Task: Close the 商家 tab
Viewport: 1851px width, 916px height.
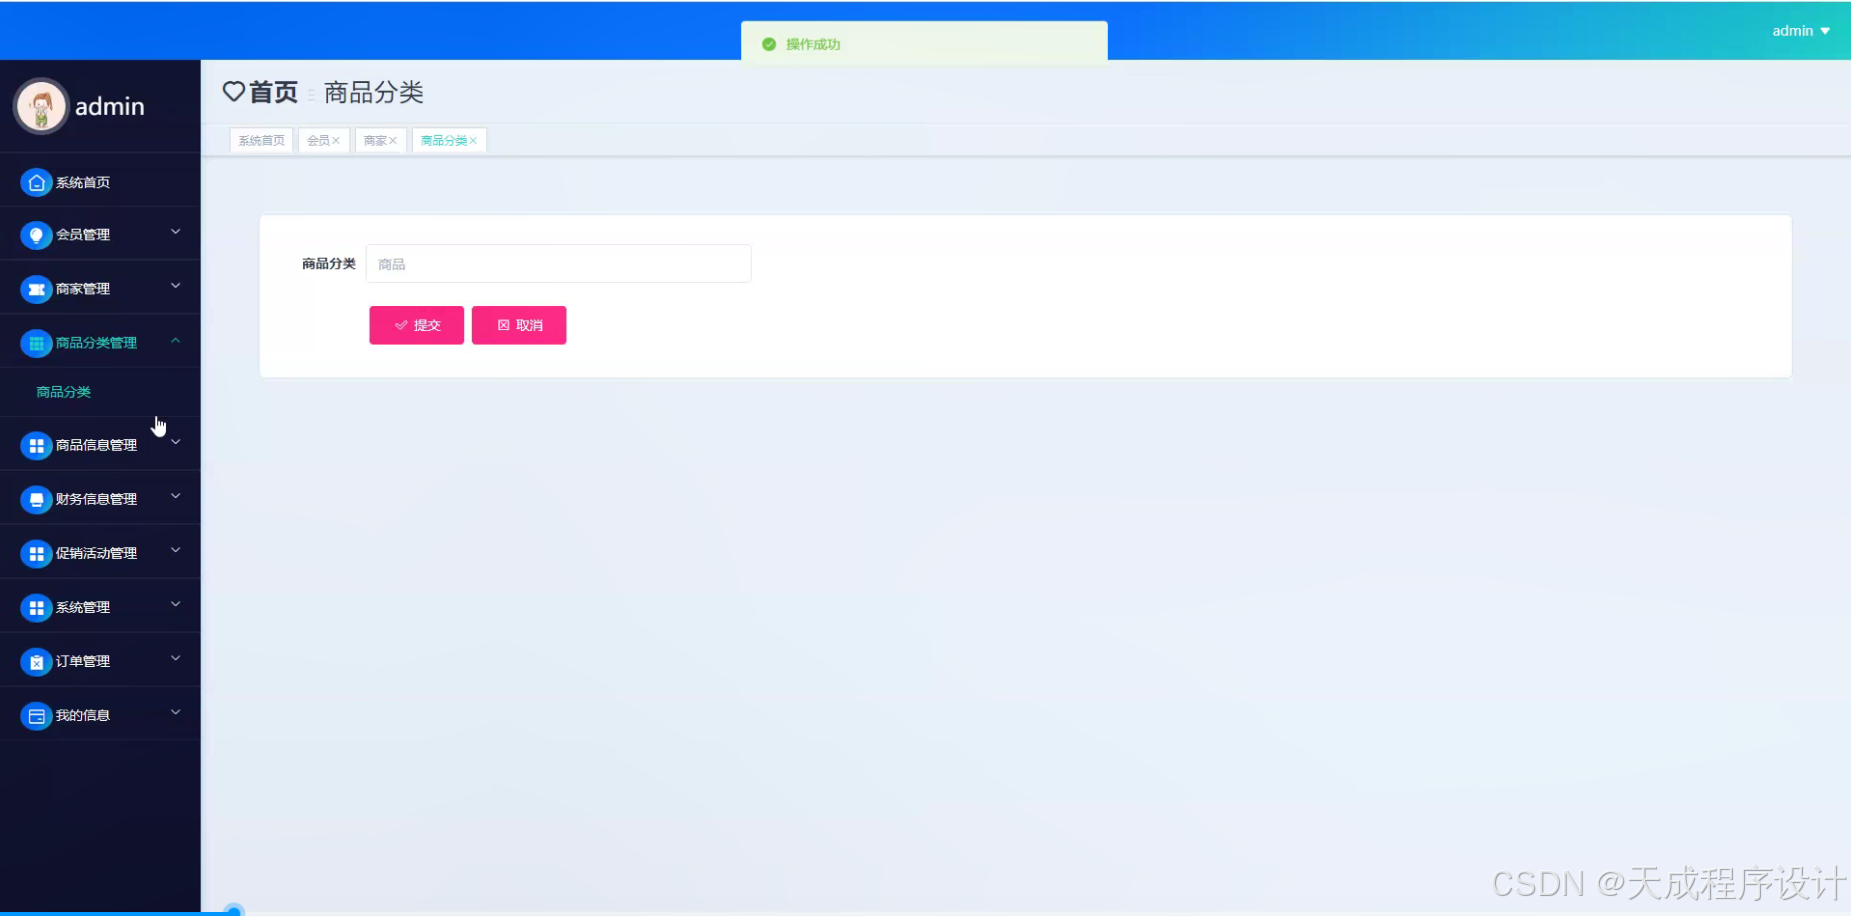Action: point(393,141)
